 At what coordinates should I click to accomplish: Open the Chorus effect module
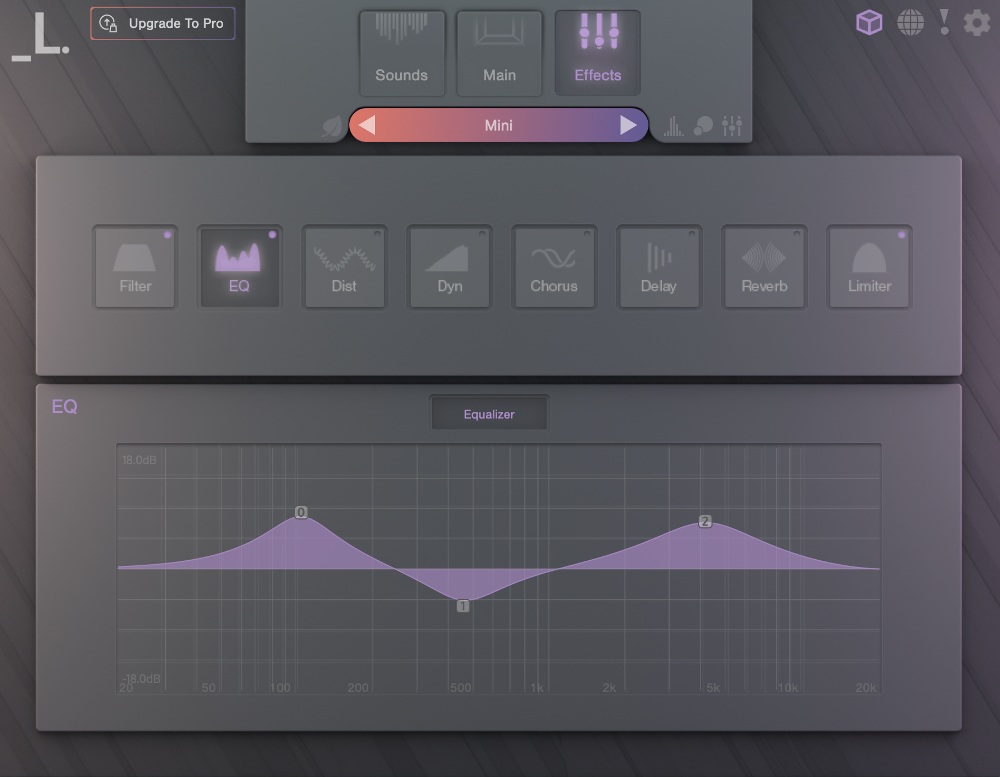[554, 266]
